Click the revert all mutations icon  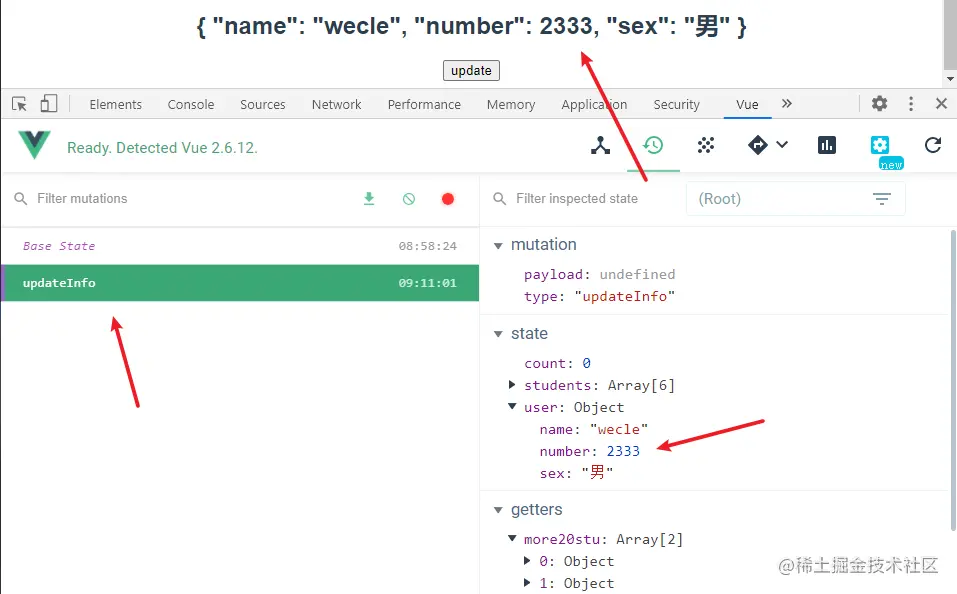[408, 199]
